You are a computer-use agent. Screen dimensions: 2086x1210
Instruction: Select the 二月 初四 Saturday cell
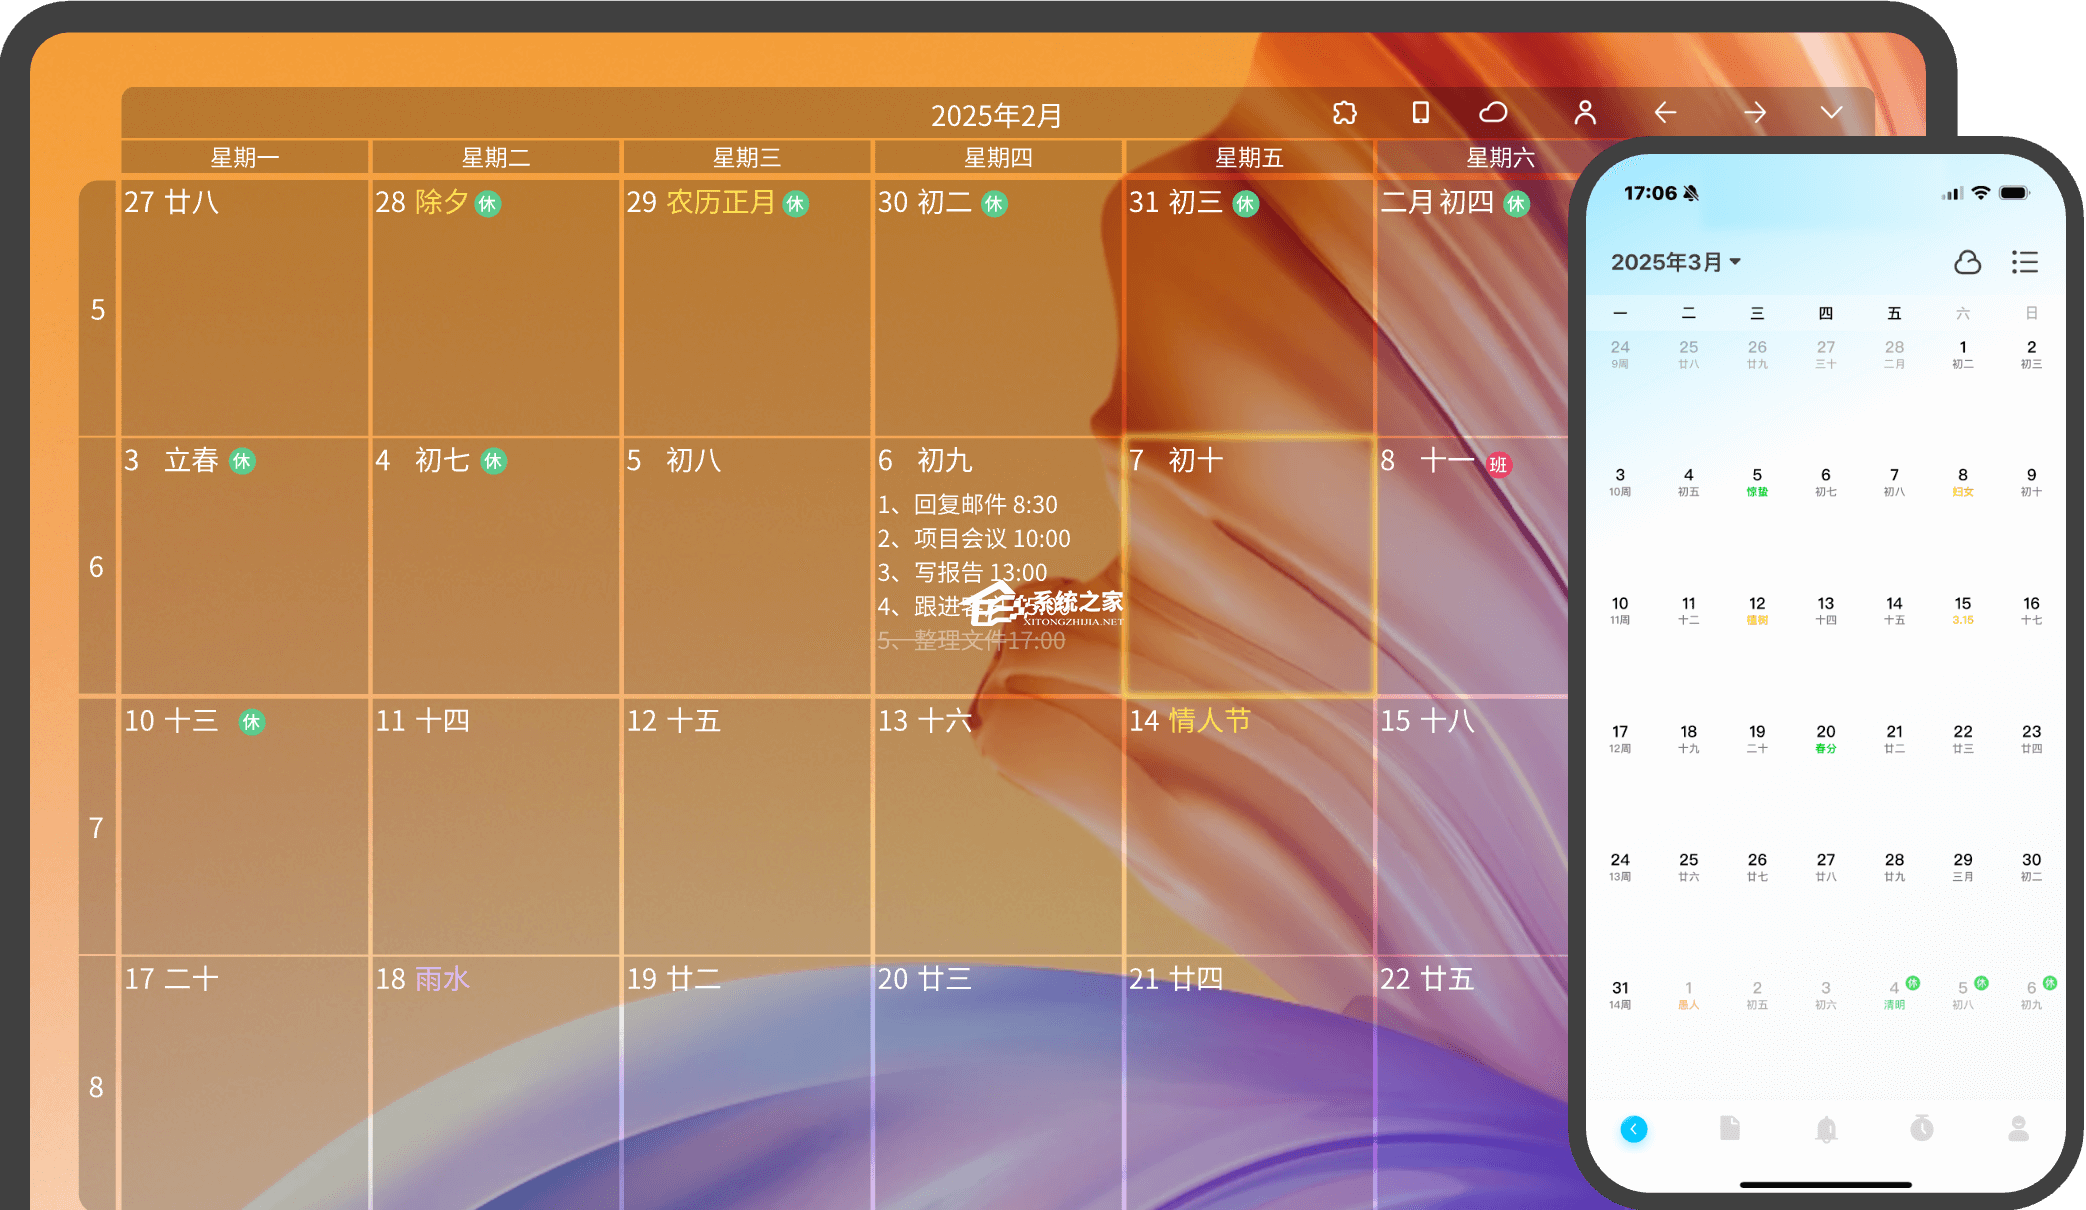pos(1475,307)
